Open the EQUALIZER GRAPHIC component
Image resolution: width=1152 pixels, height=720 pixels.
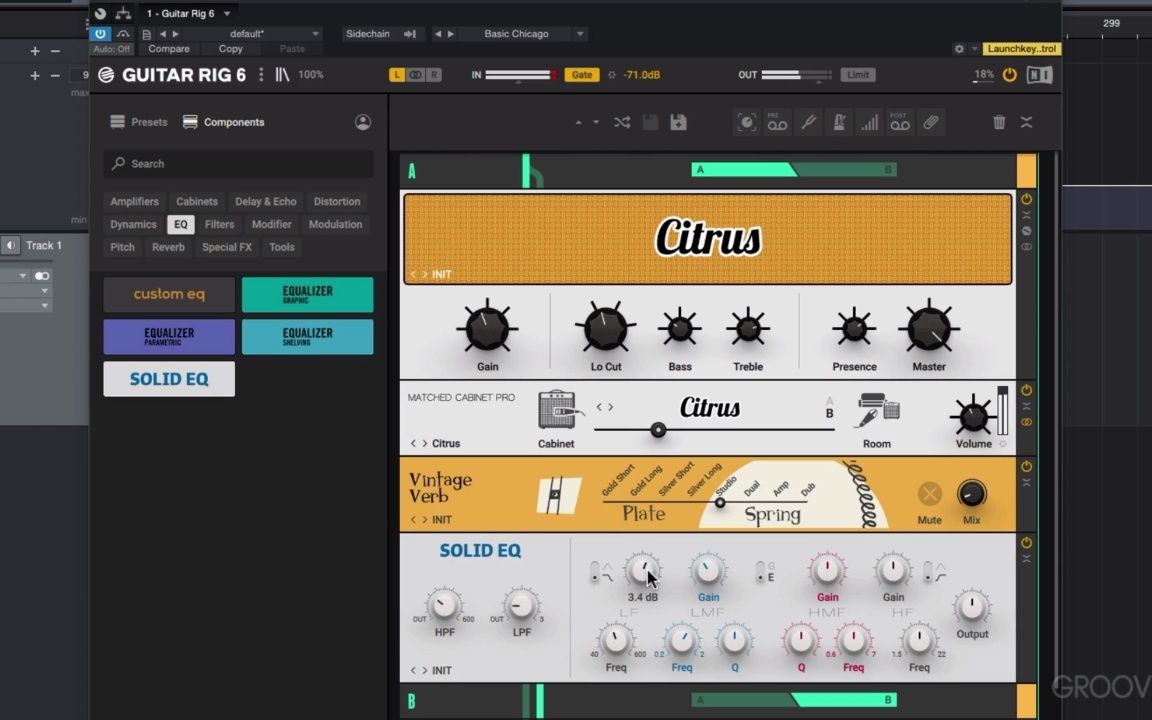pyautogui.click(x=307, y=294)
